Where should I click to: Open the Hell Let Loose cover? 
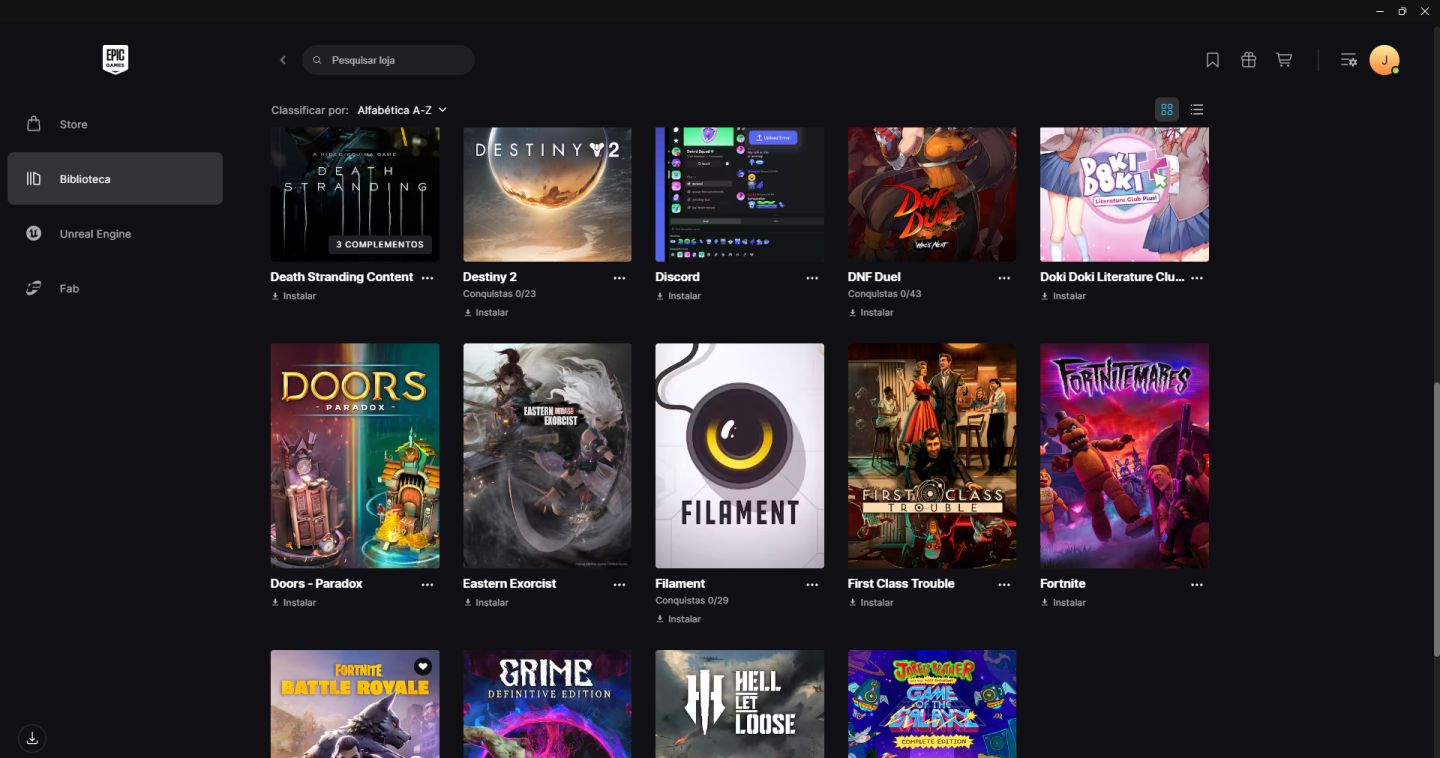[740, 704]
